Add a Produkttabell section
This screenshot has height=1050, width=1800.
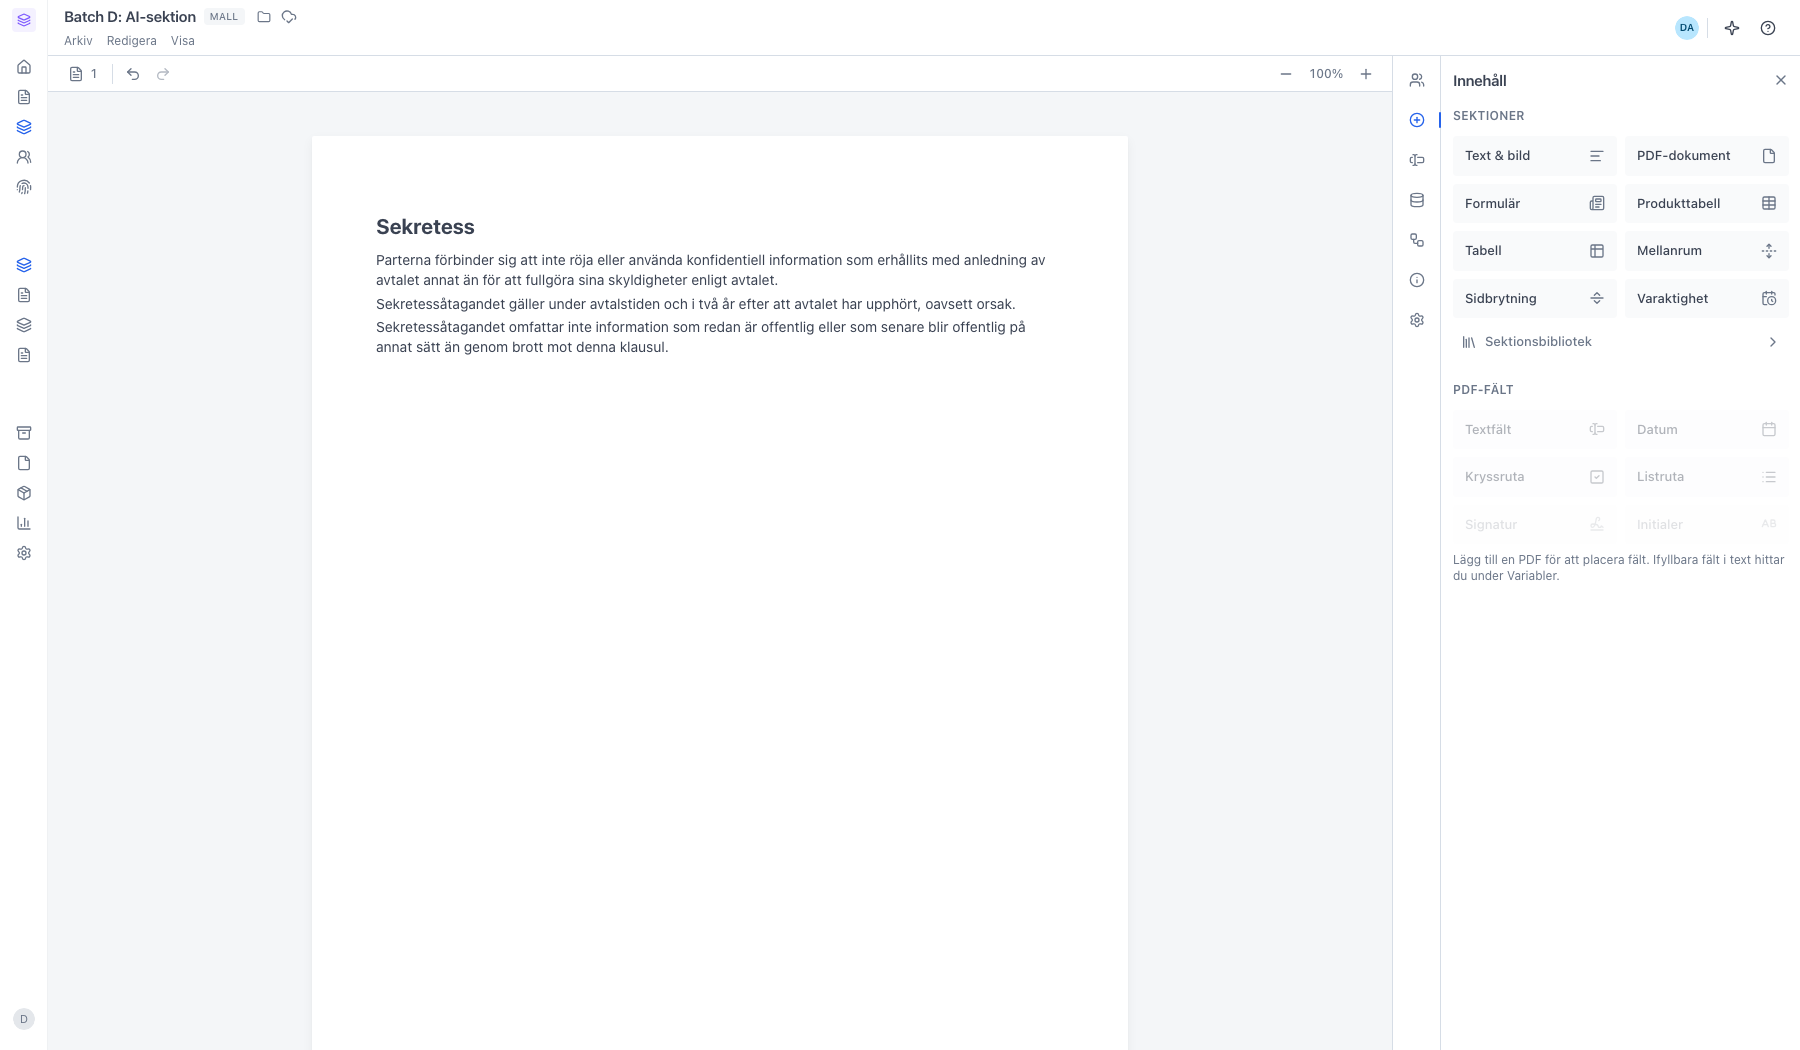pos(1707,204)
